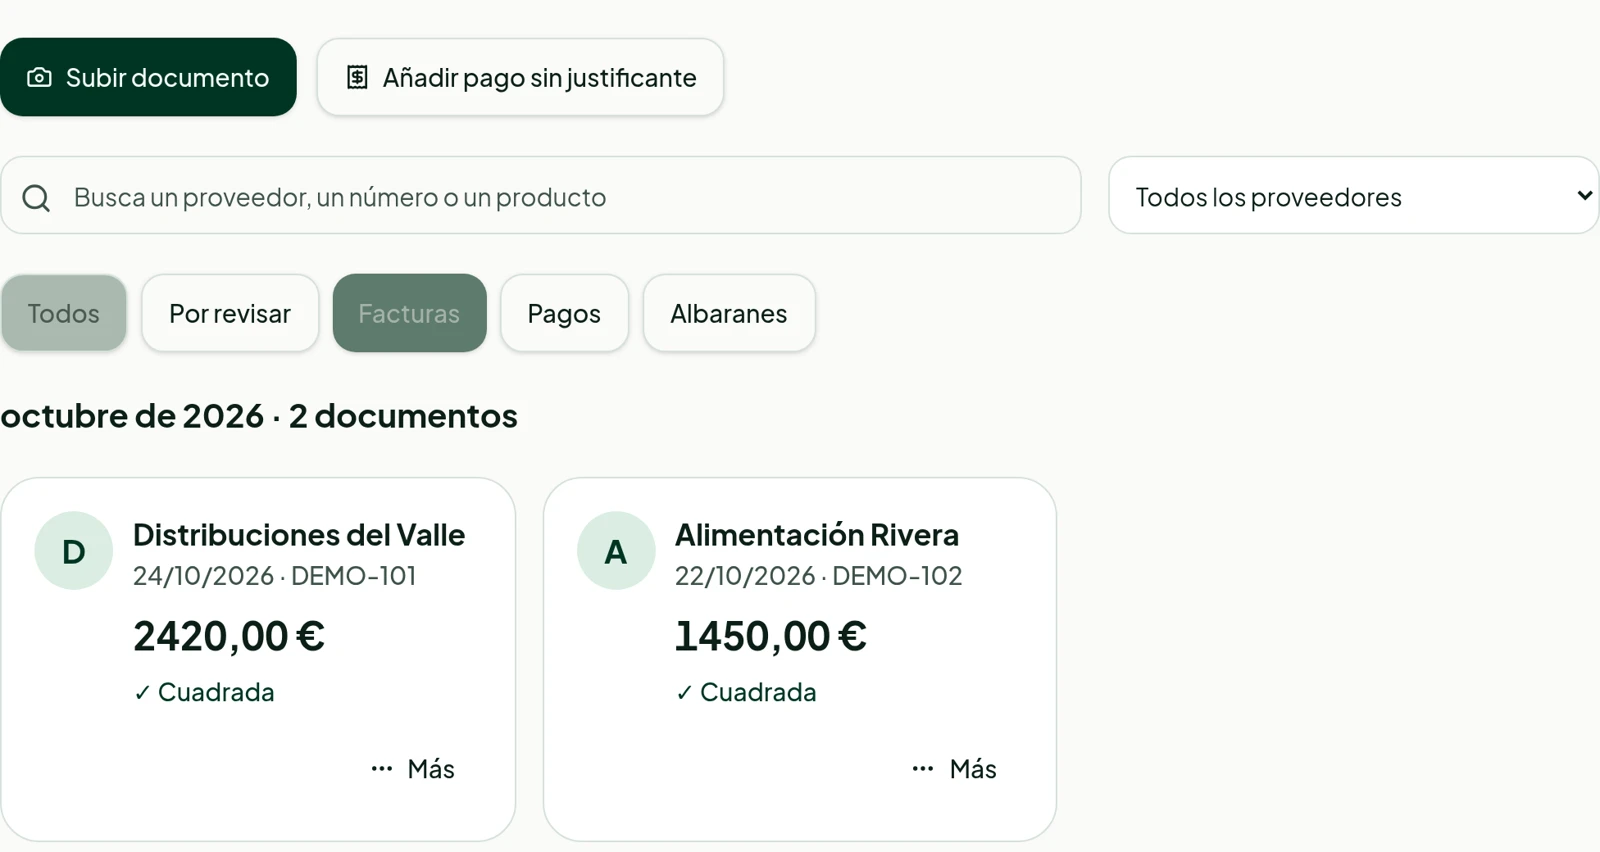This screenshot has width=1600, height=852.
Task: Click the three dots on Alimentación Rivera card
Action: [x=923, y=769]
